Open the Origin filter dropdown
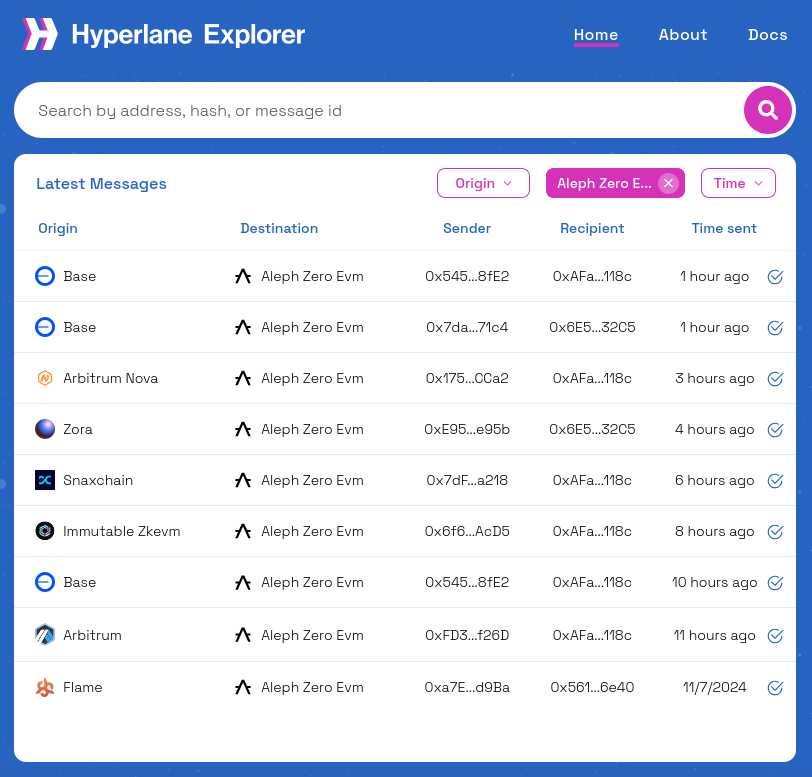Viewport: 812px width, 777px height. (x=483, y=183)
